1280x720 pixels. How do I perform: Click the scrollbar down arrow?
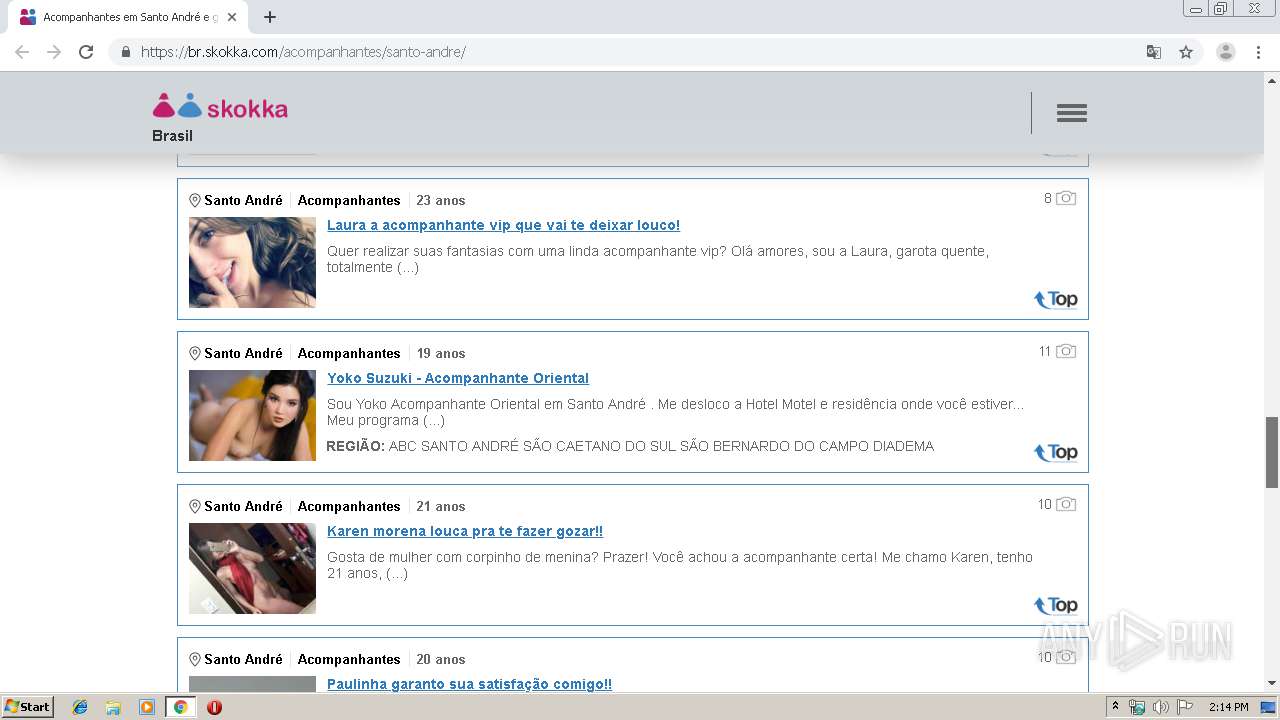1272,683
